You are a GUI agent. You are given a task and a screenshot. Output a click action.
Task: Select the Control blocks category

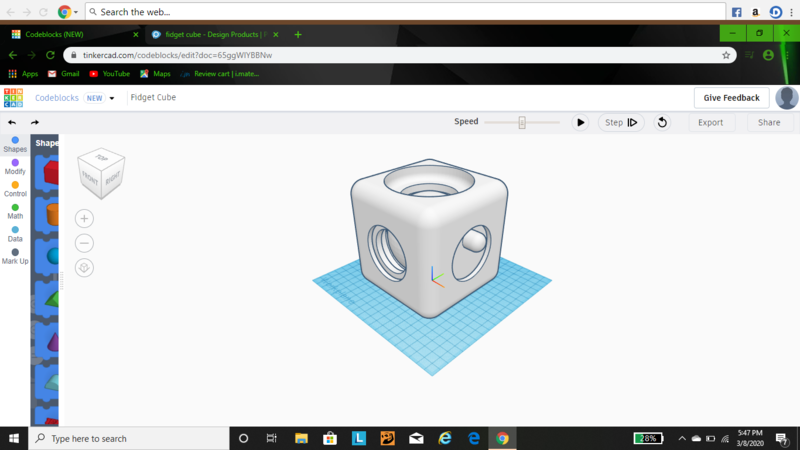(15, 188)
